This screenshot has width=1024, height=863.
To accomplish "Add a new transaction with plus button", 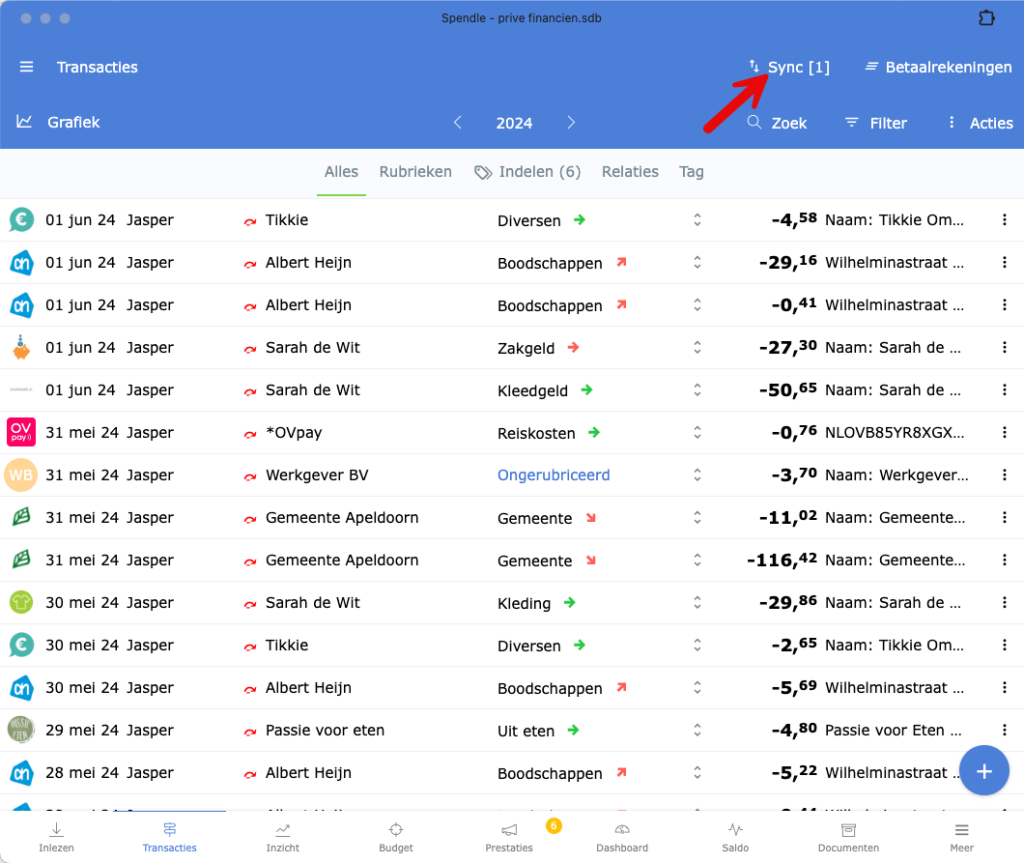I will pyautogui.click(x=984, y=771).
